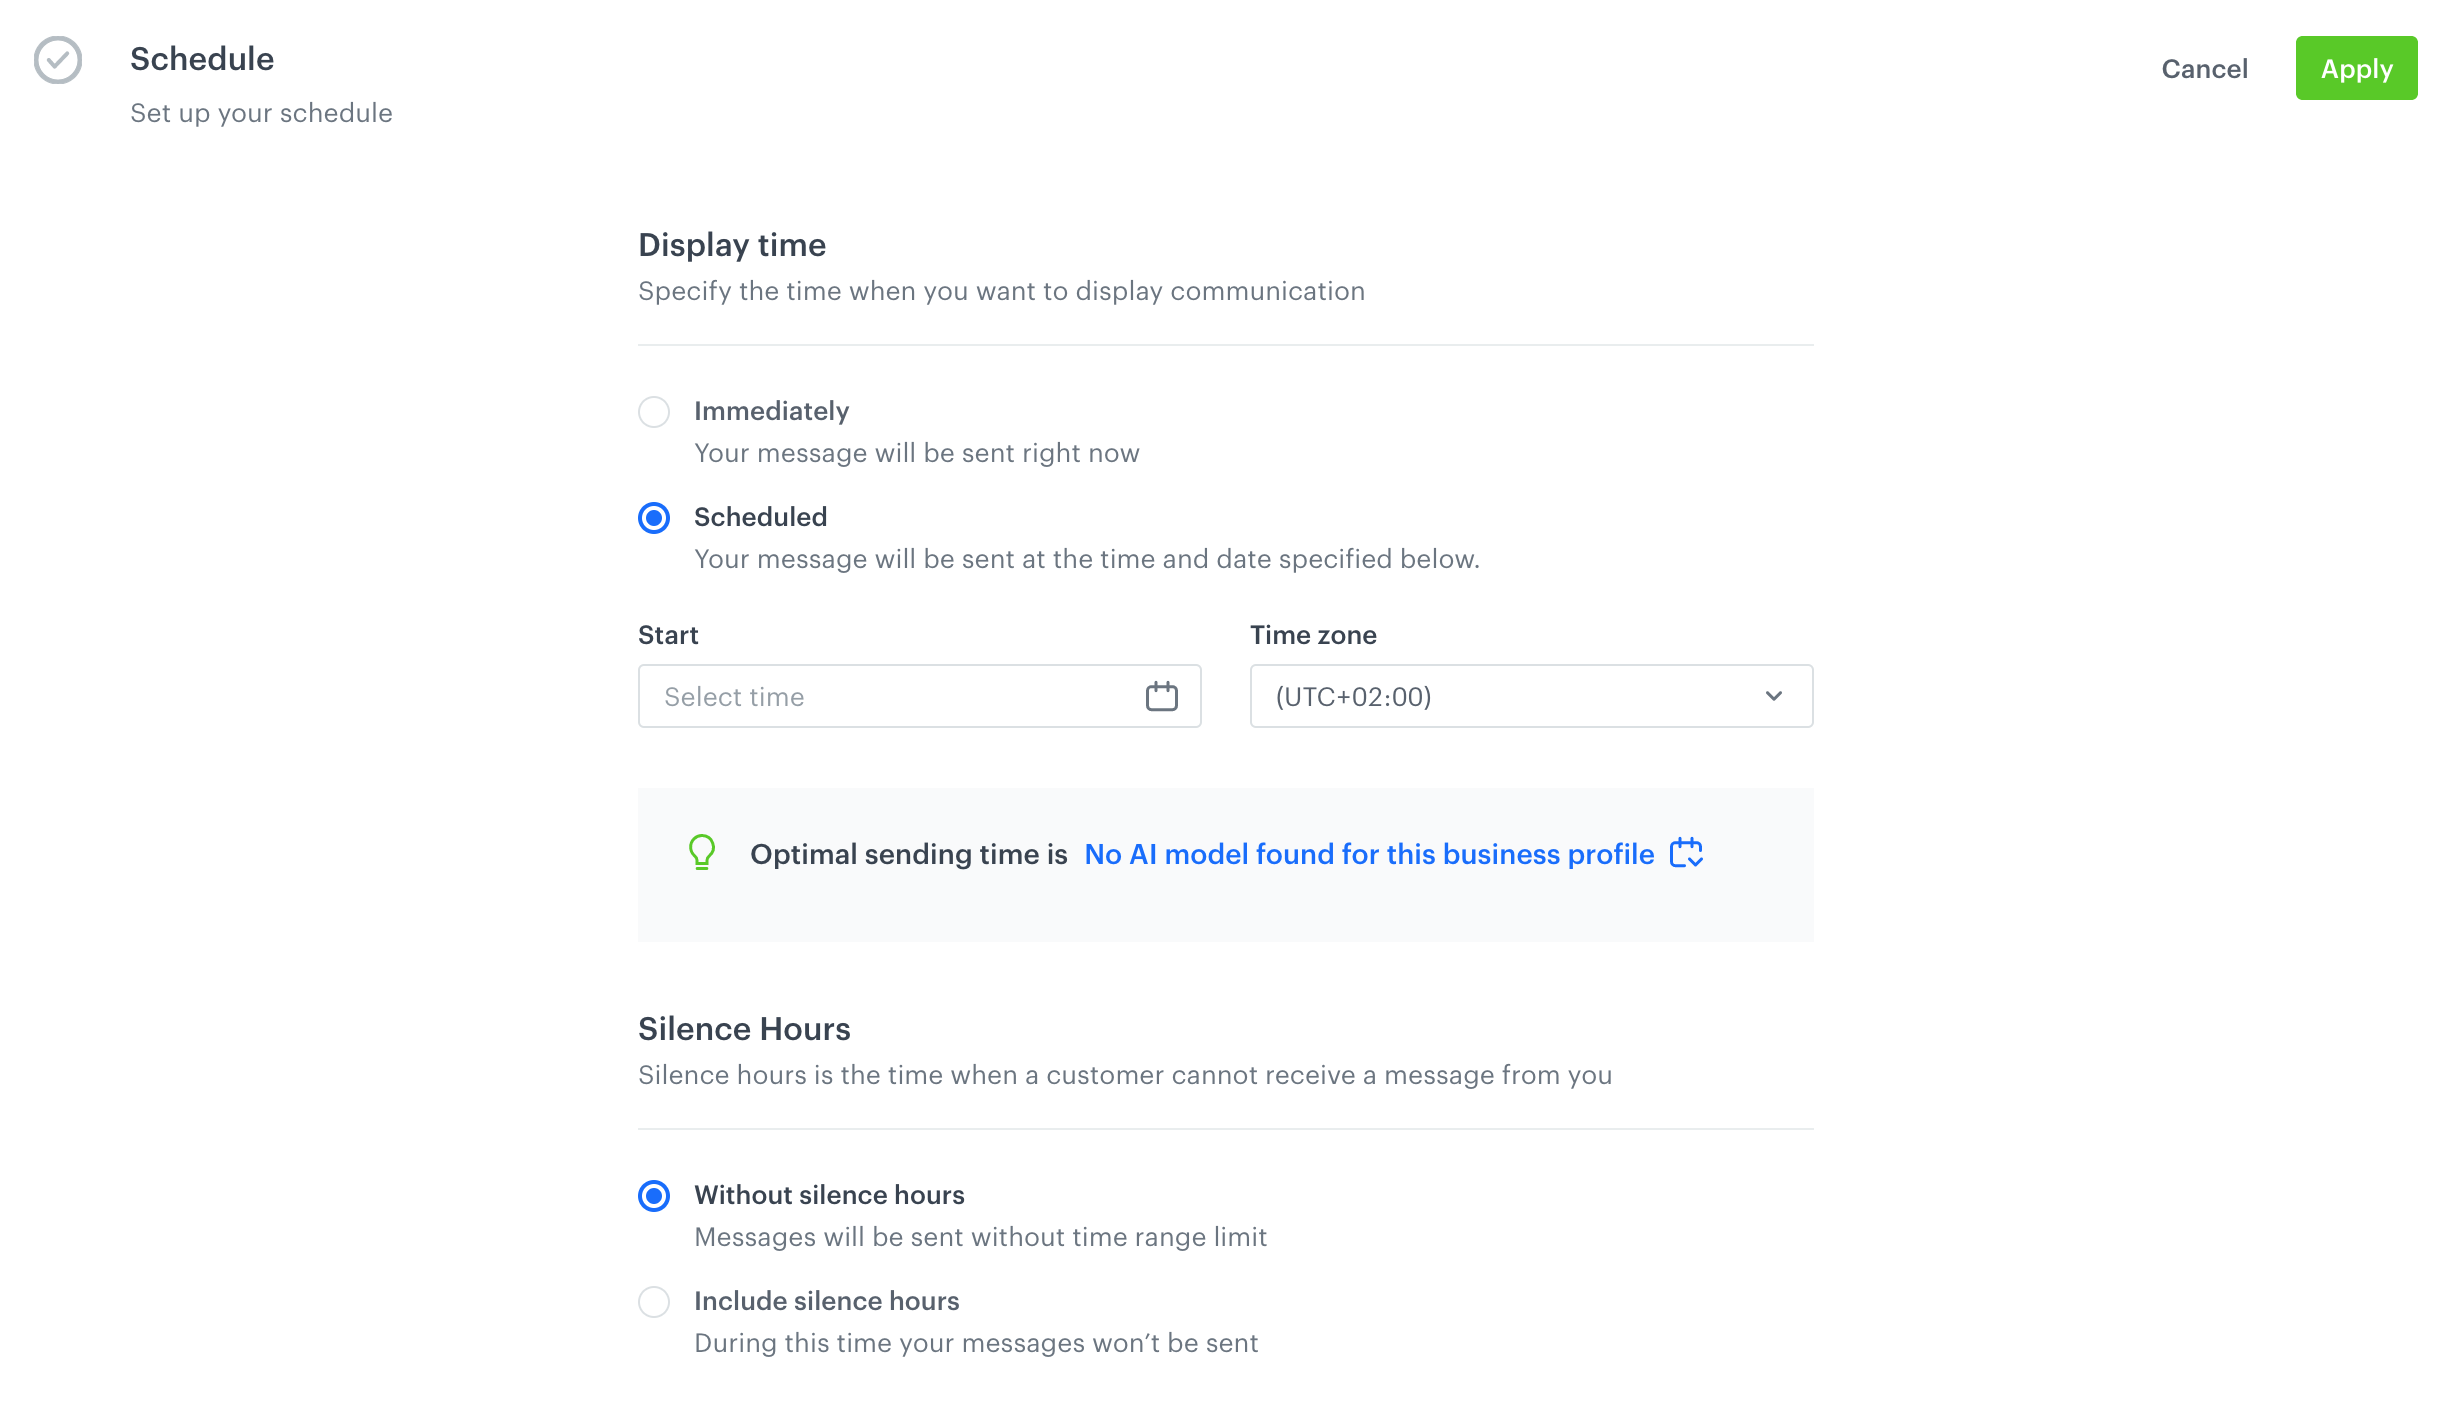Enable Include silence hours option

pos(654,1302)
